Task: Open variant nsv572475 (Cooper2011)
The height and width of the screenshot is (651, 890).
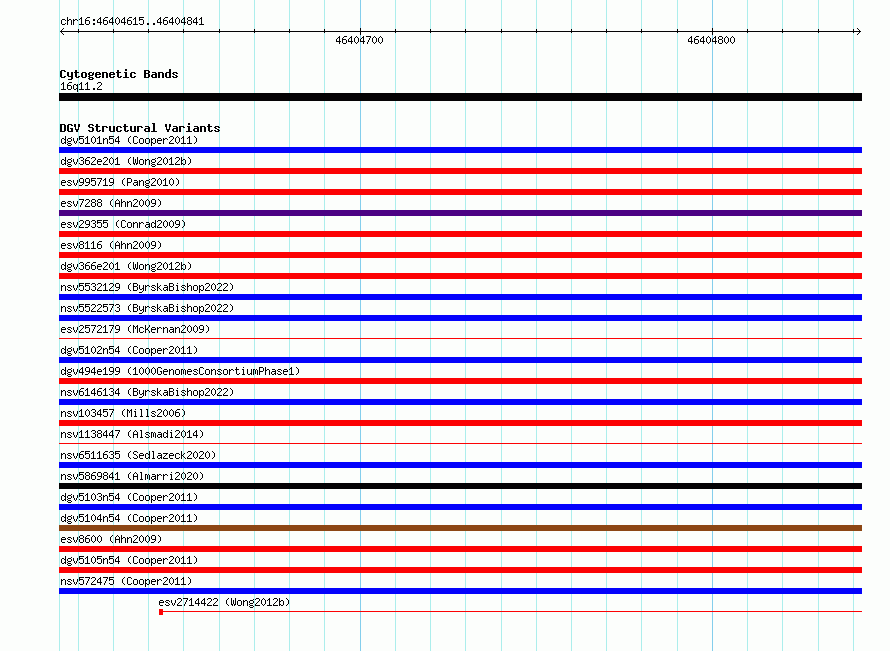Action: tap(126, 581)
